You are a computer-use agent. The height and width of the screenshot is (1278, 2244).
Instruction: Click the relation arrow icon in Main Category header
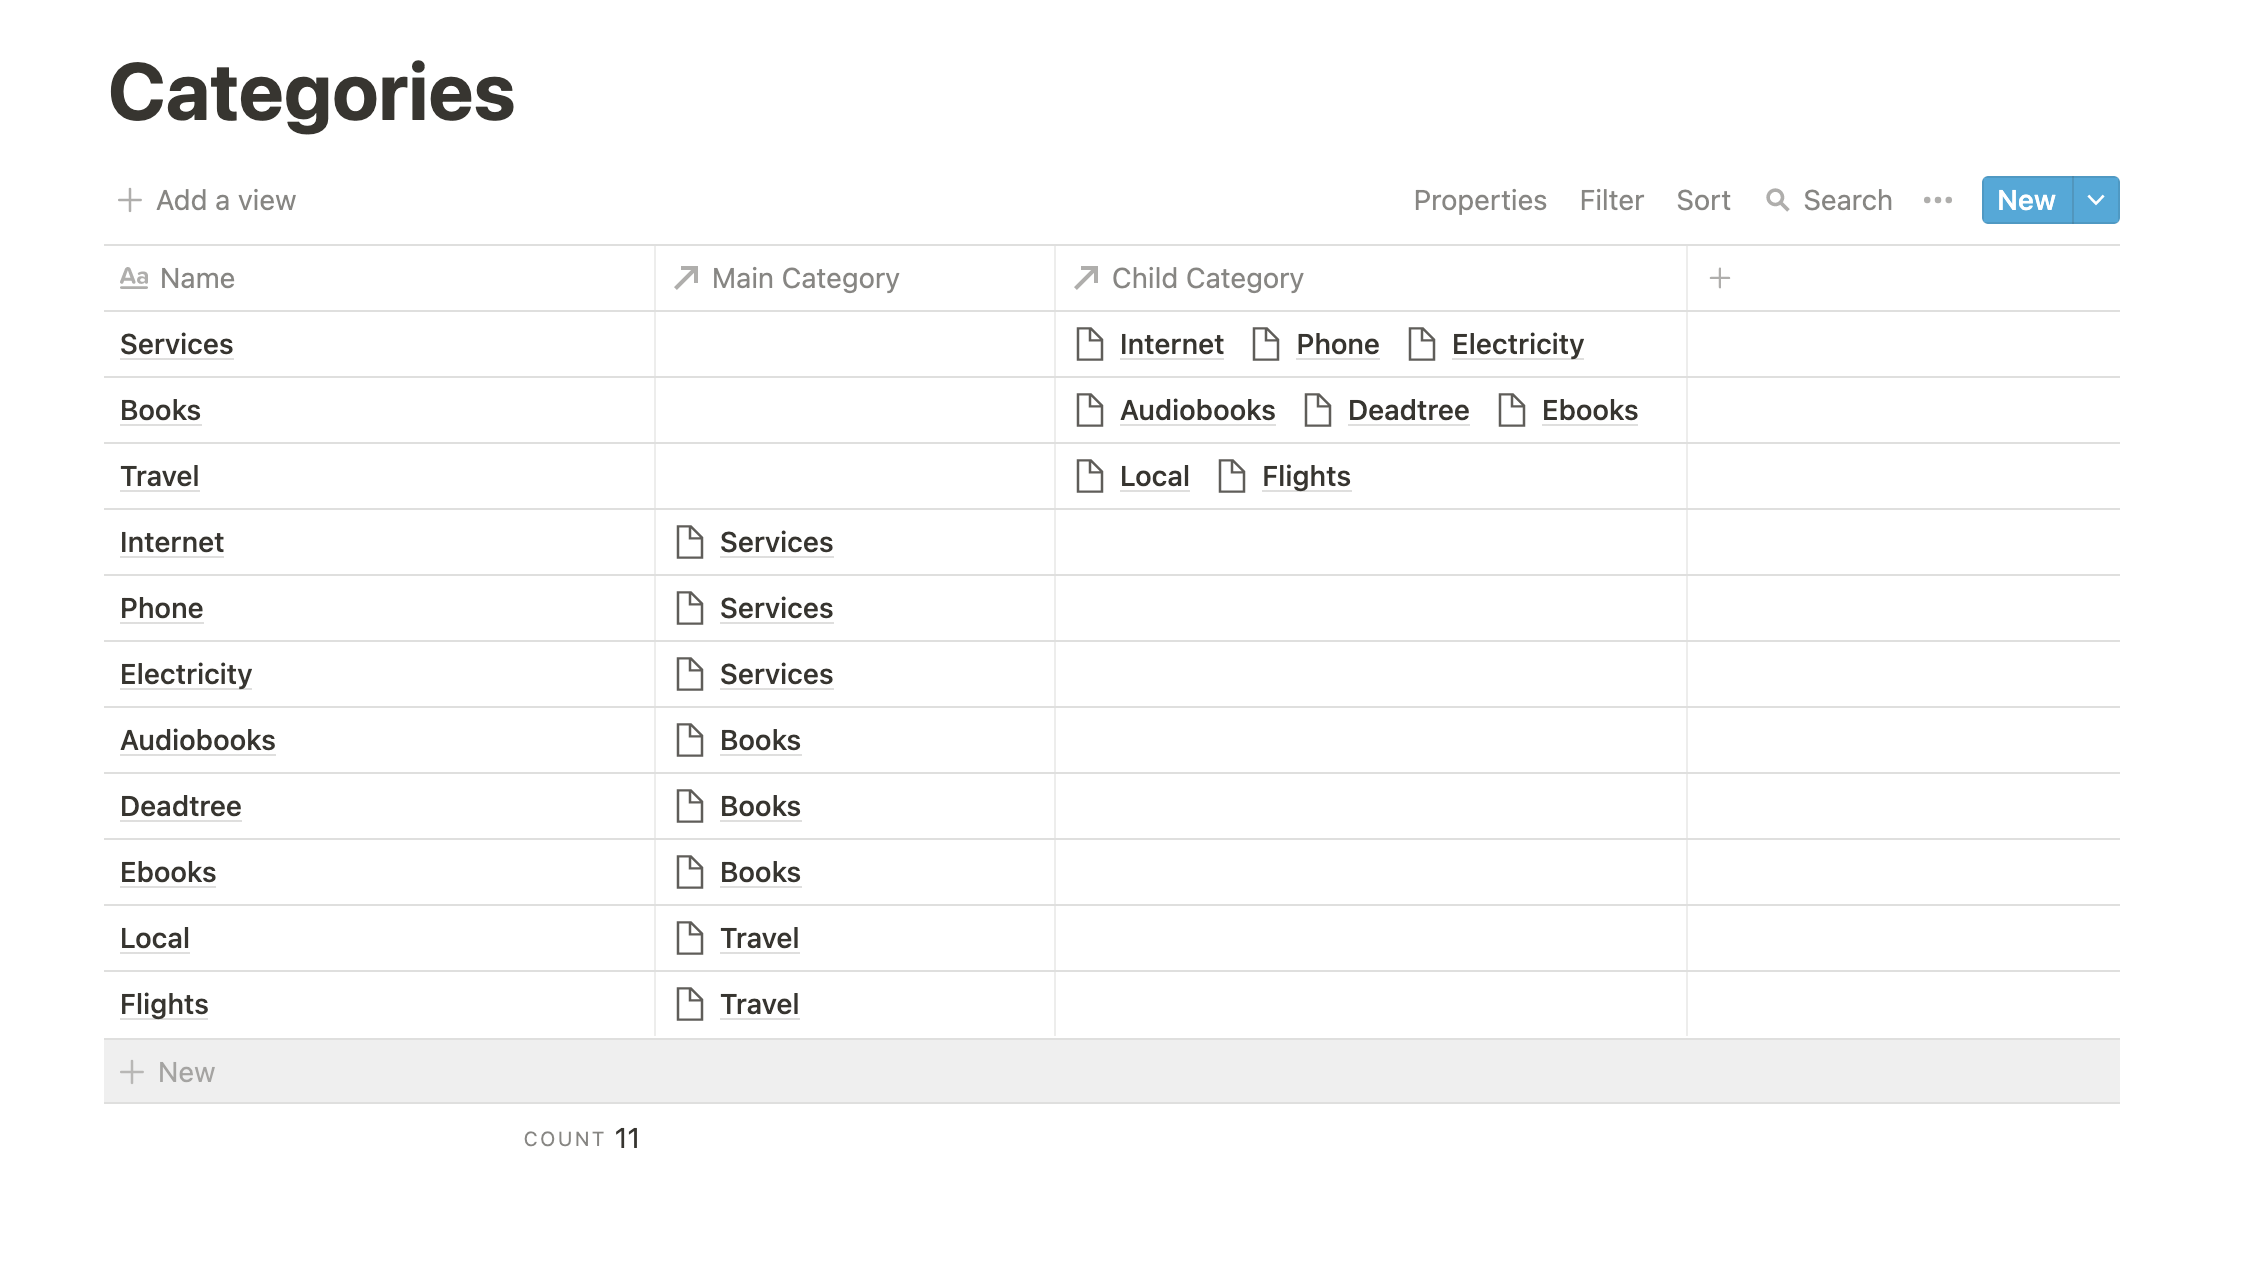pos(686,278)
